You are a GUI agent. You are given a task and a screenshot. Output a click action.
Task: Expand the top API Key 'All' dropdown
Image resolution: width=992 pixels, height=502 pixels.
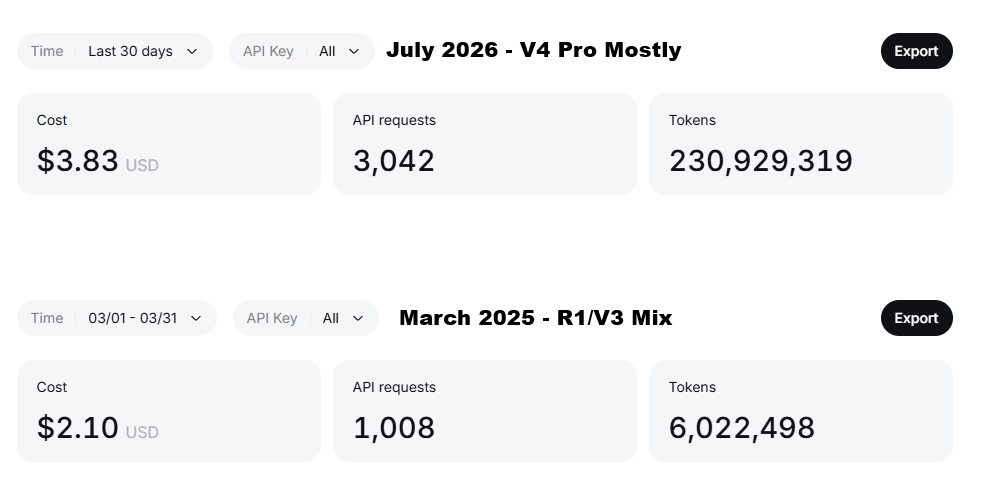click(x=302, y=51)
